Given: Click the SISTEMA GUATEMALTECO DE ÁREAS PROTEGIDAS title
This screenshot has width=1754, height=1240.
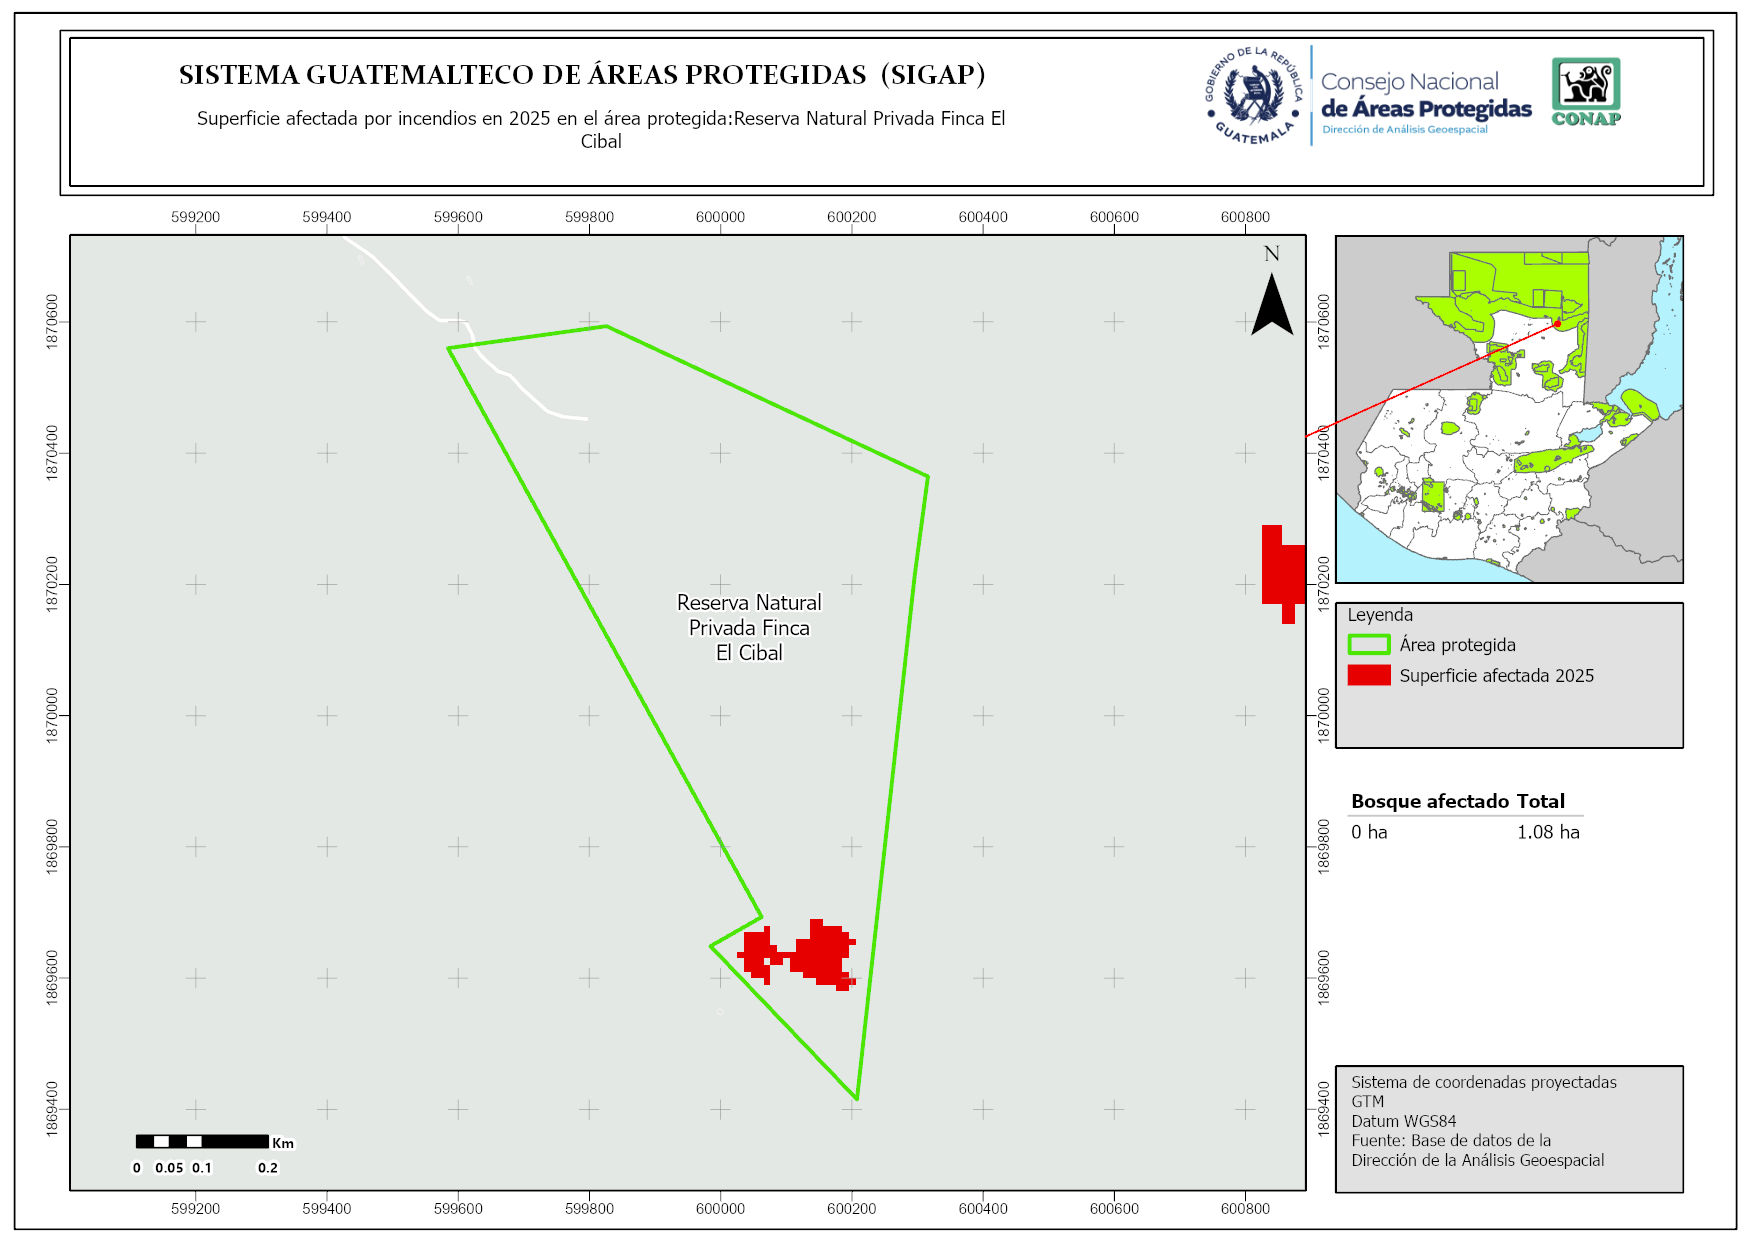Looking at the screenshot, I should tap(582, 75).
